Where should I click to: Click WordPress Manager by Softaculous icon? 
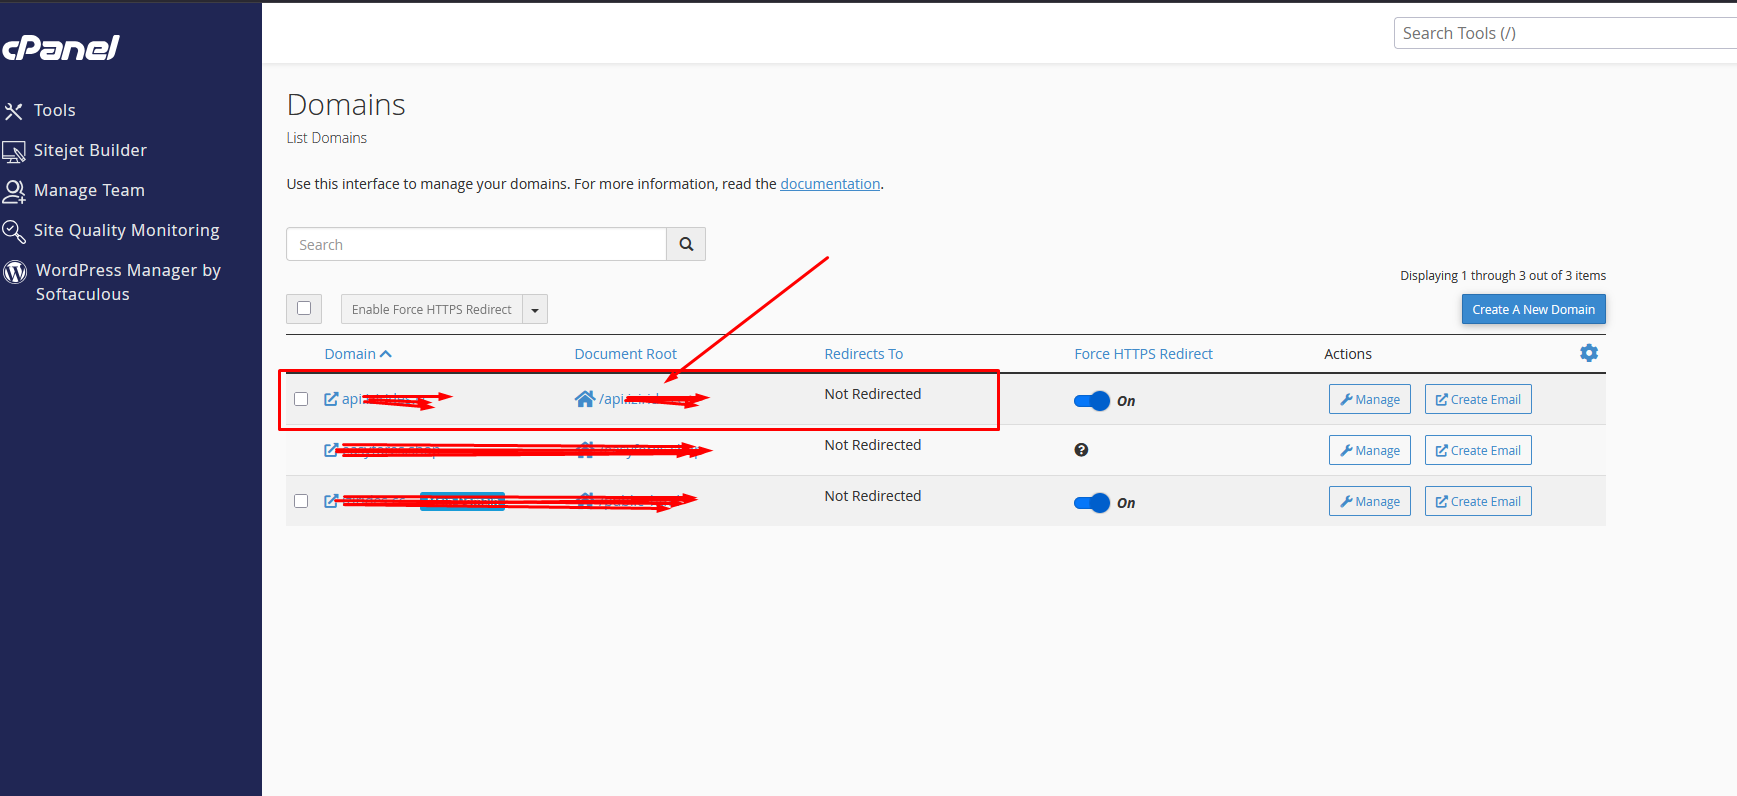click(15, 272)
